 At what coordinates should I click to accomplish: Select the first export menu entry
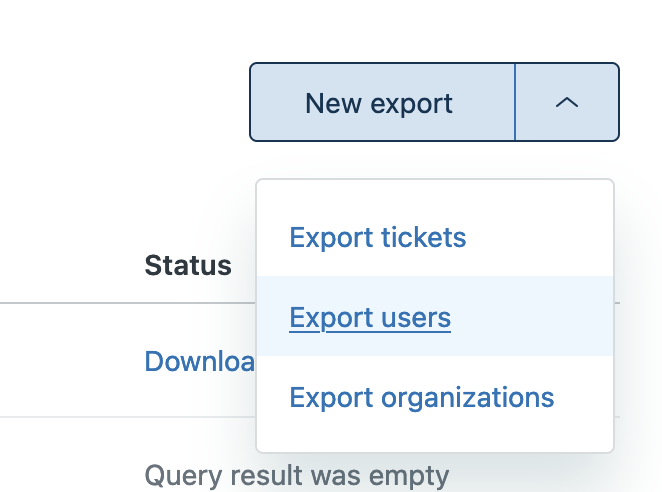tap(378, 238)
